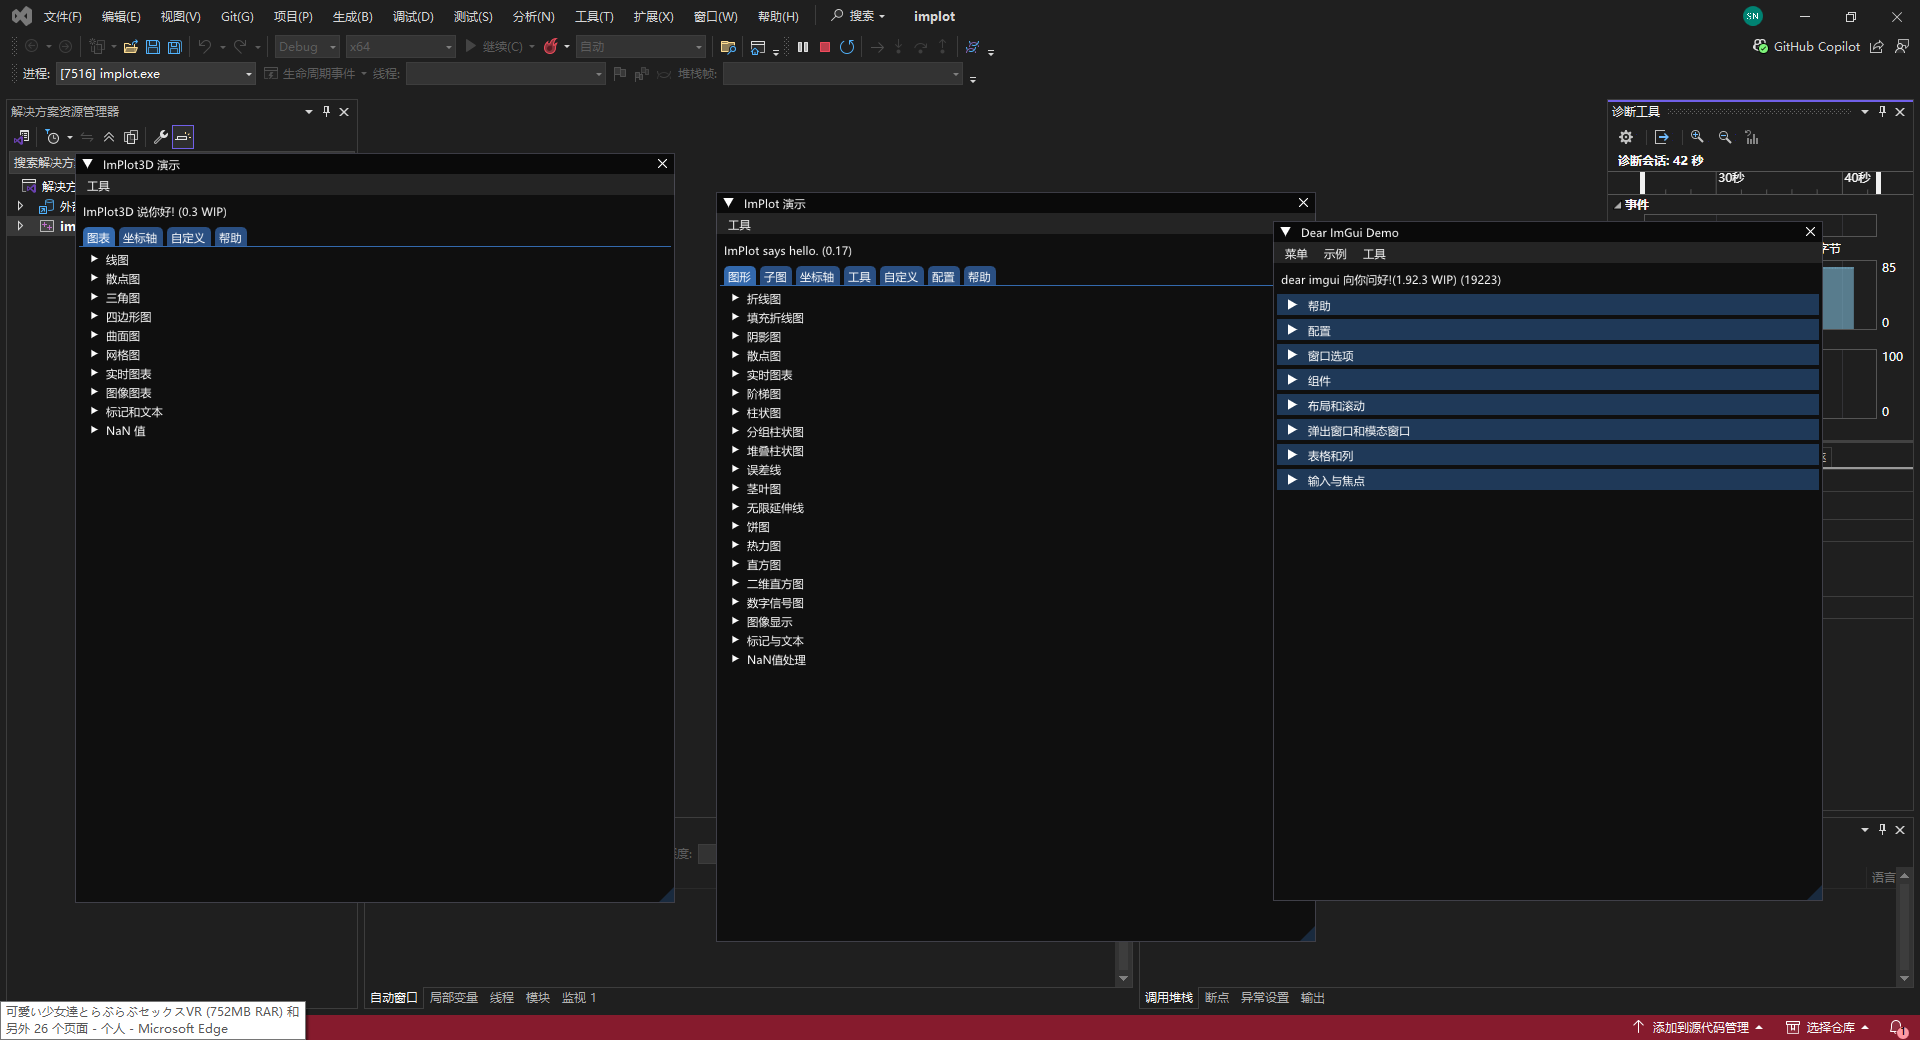Click the 40秒 mark on diagnostics timeline
Screen dimensions: 1920x1040
[1857, 178]
